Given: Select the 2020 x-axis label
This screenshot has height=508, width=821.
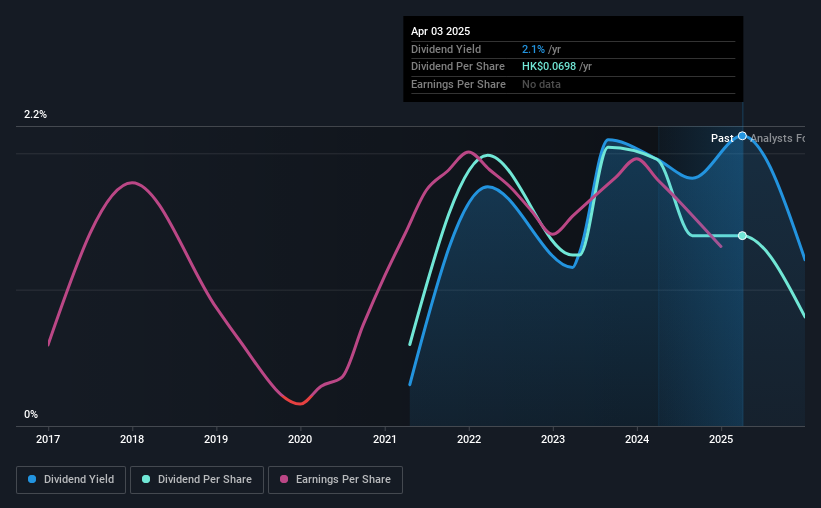Looking at the screenshot, I should (x=300, y=439).
